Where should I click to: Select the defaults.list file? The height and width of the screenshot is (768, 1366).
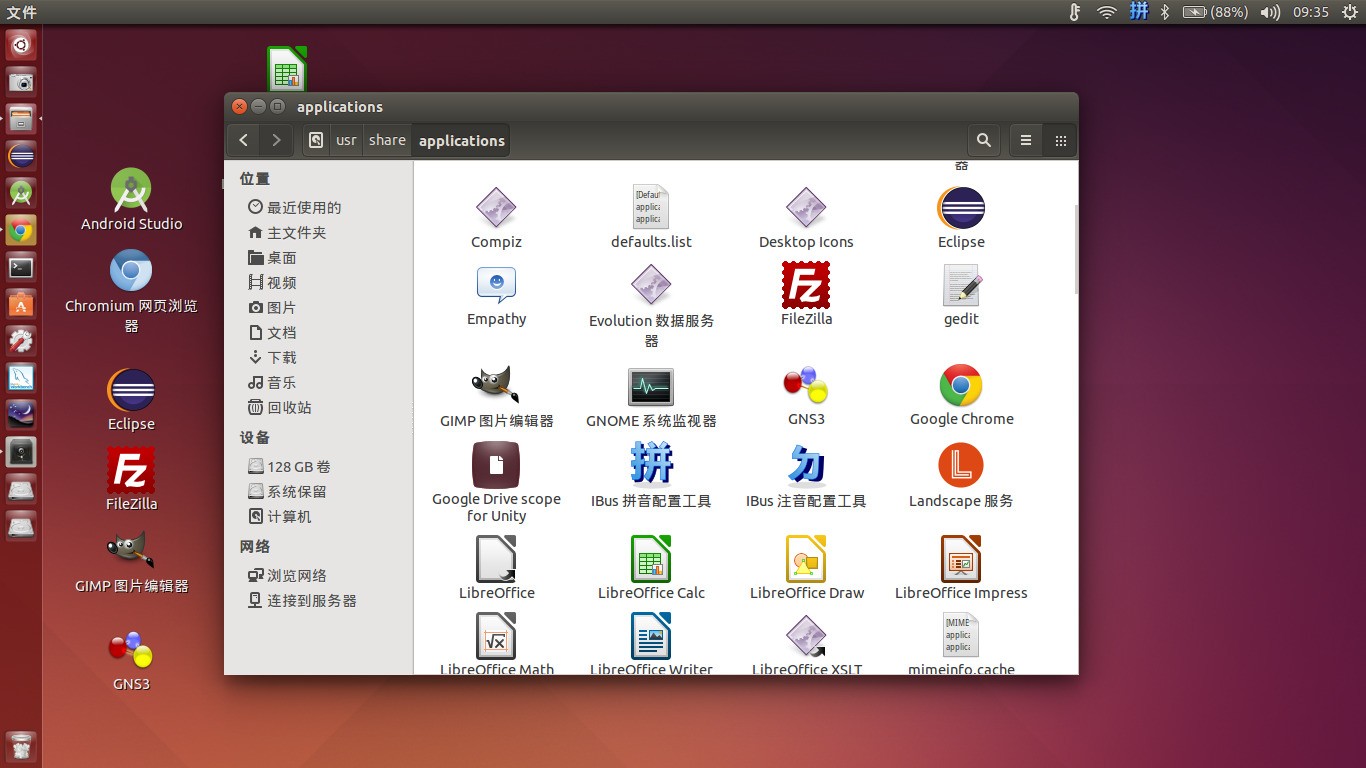[x=651, y=218]
